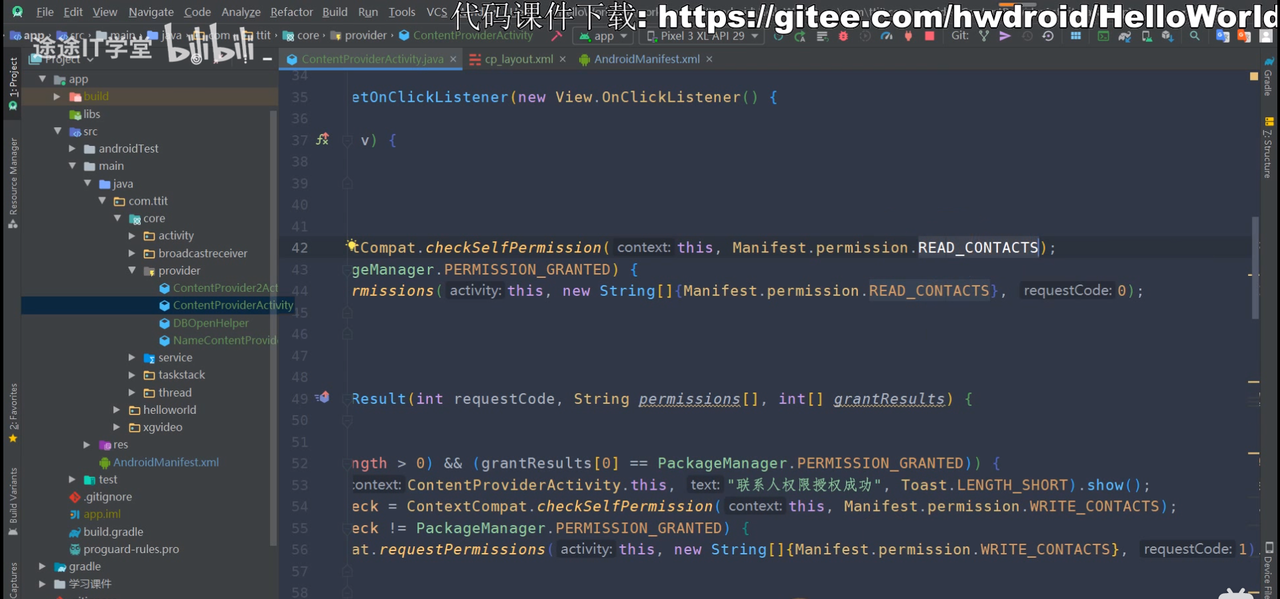1280x599 pixels.
Task: Collapse the 'app' module node in the project tree
Action: 42,79
